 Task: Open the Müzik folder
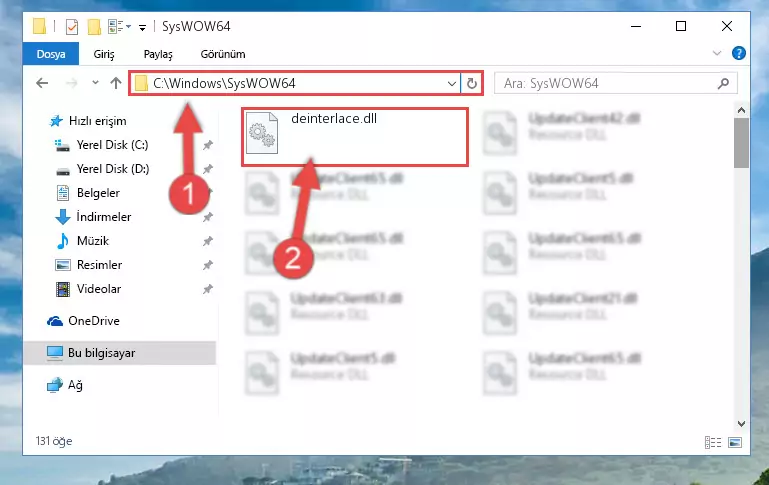pos(93,241)
